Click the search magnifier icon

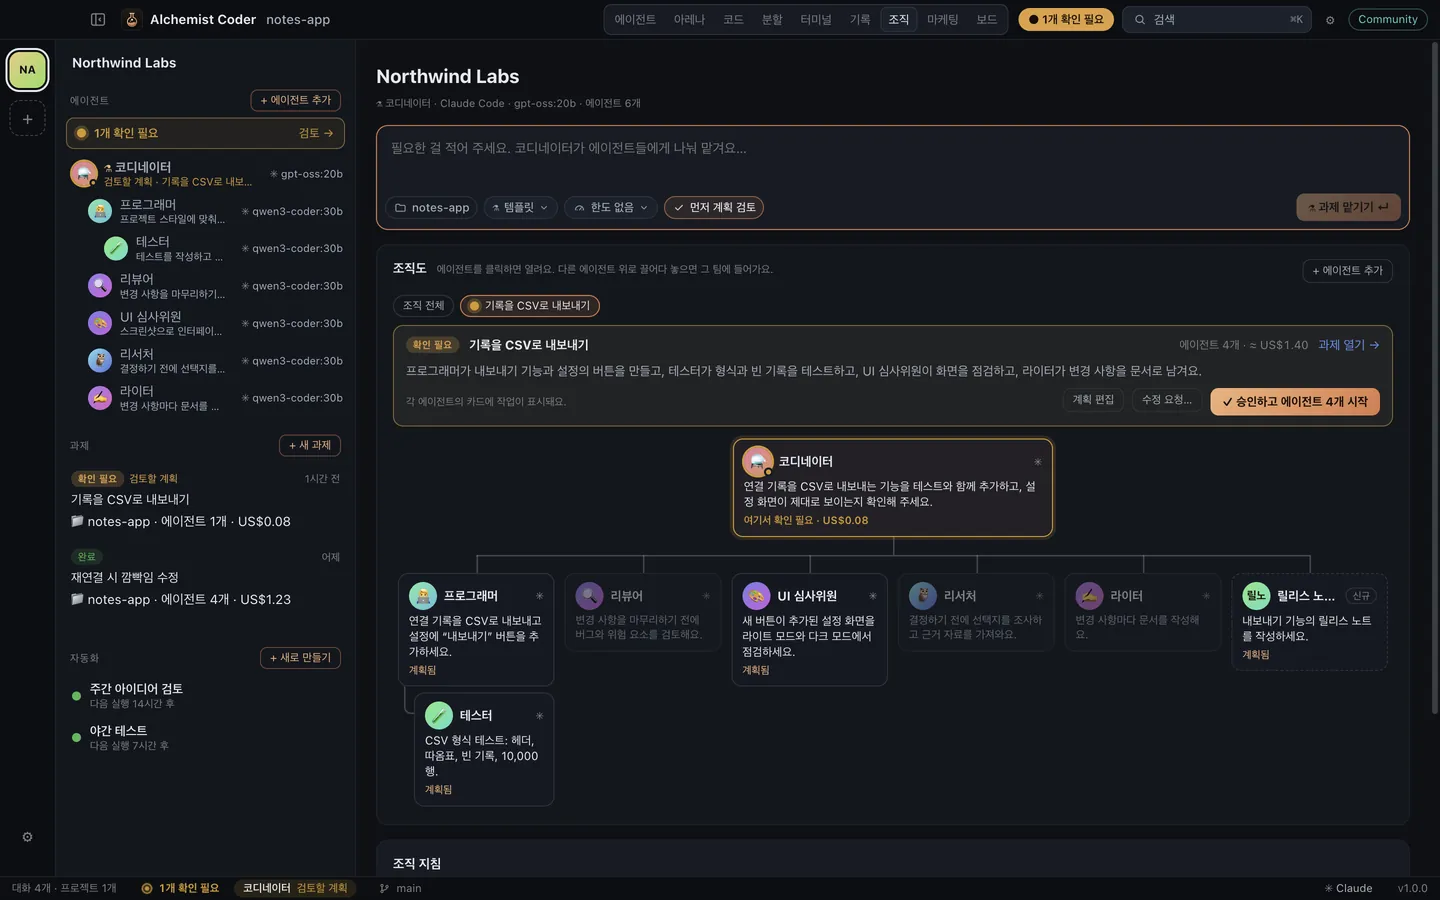click(1140, 19)
